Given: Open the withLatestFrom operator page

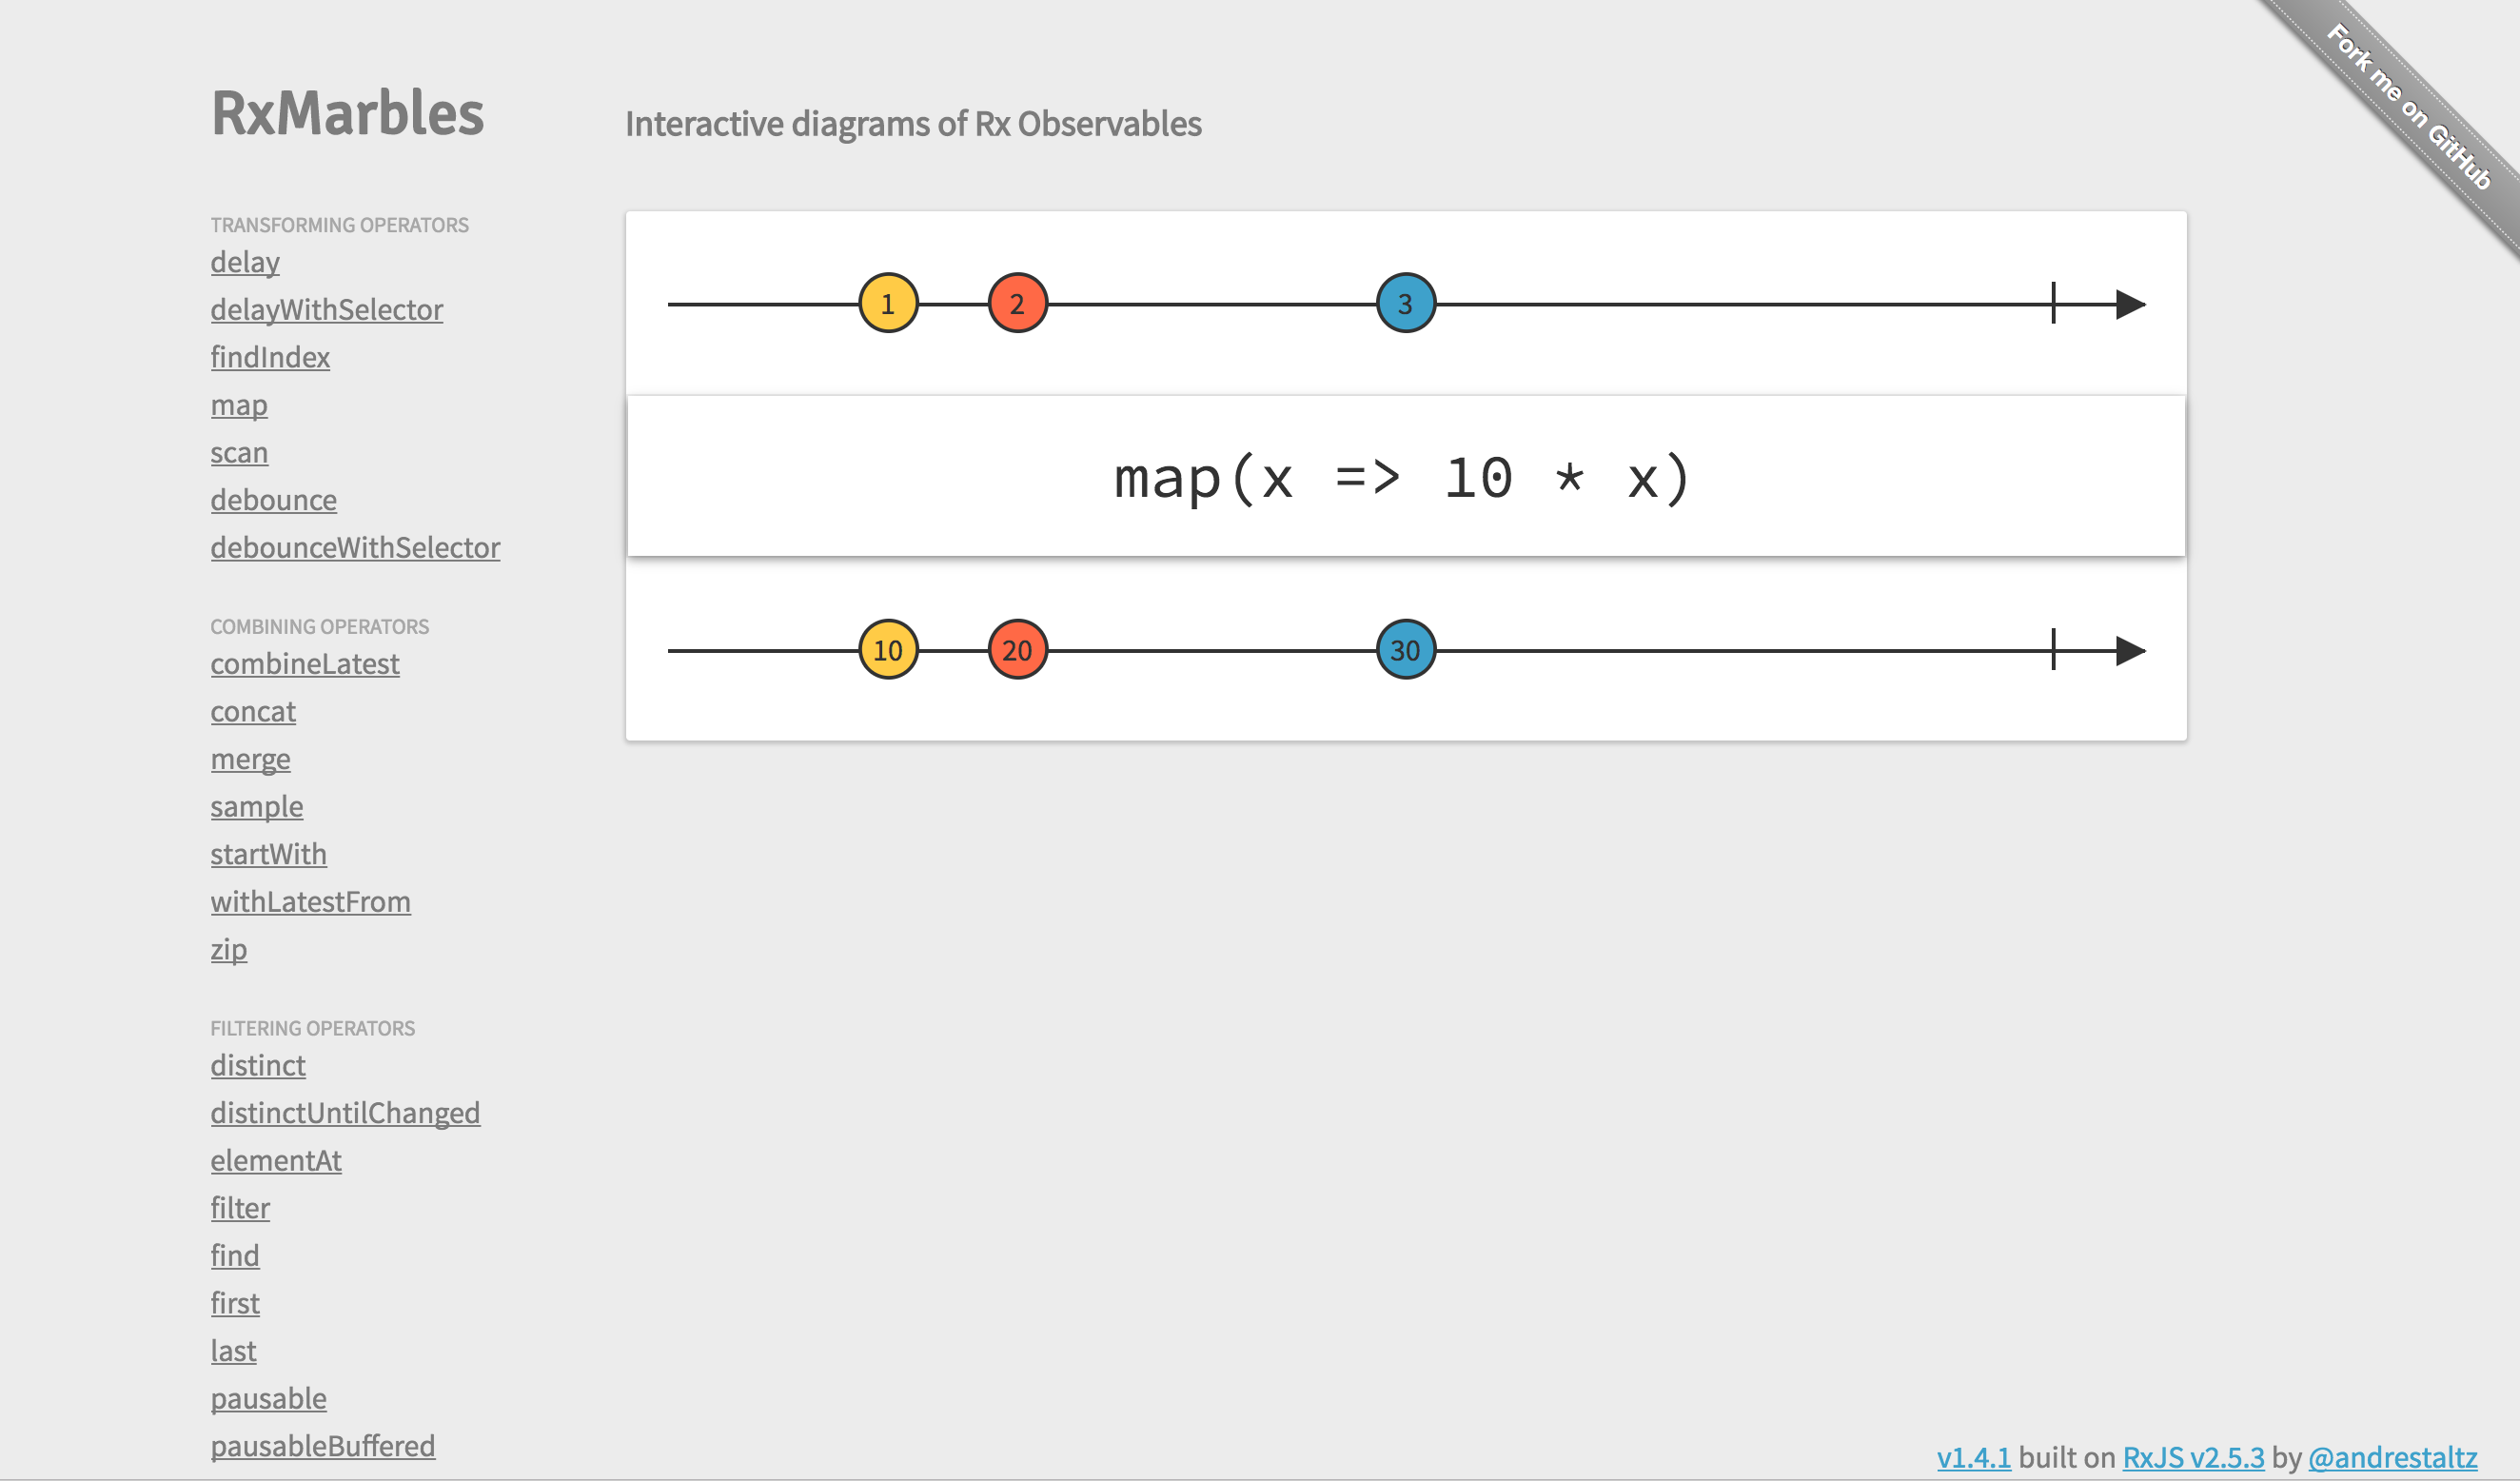Looking at the screenshot, I should point(310,902).
